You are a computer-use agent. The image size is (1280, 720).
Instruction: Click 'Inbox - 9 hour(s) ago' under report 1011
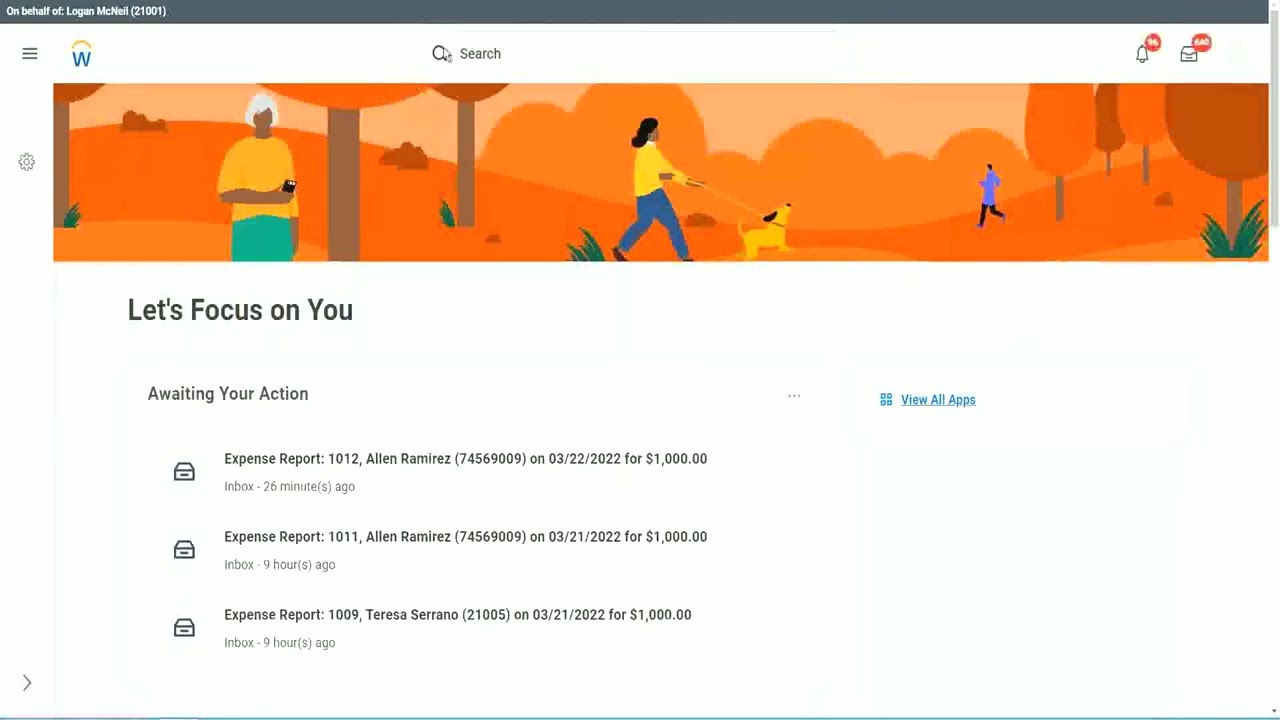coord(279,565)
